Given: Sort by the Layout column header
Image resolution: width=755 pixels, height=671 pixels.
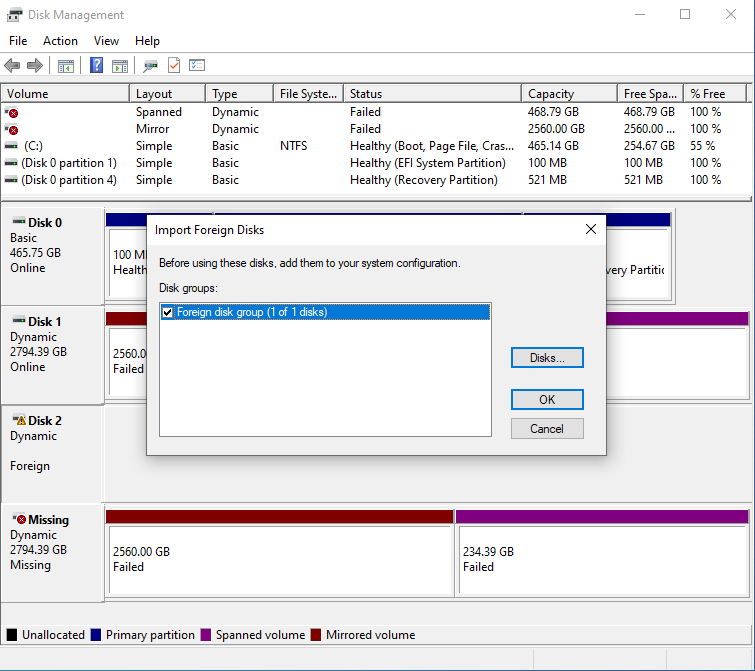Looking at the screenshot, I should tap(168, 93).
